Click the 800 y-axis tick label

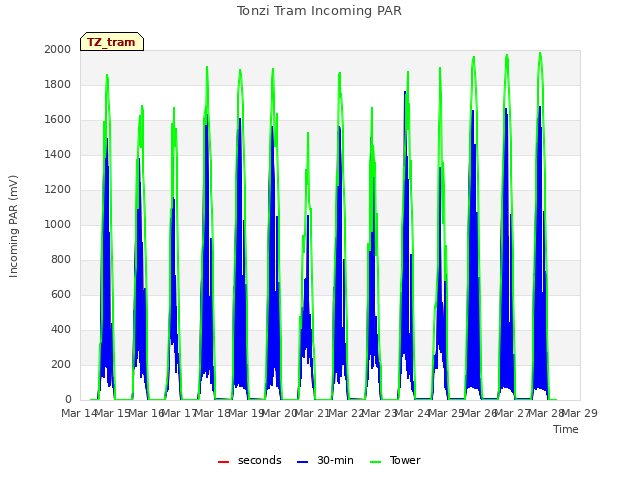(61, 260)
